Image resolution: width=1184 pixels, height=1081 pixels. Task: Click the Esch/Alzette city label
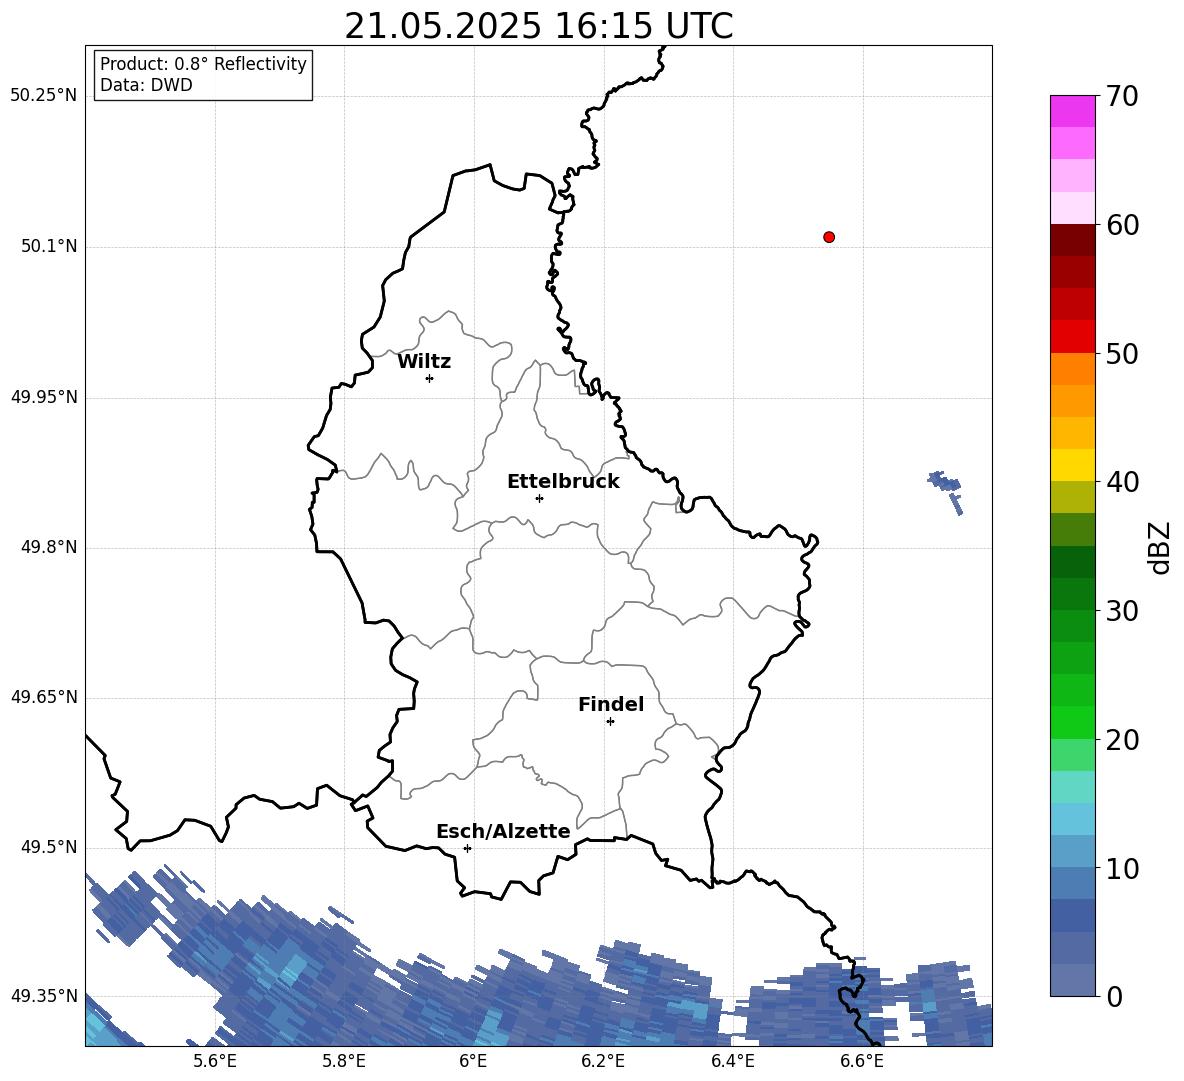coord(503,832)
